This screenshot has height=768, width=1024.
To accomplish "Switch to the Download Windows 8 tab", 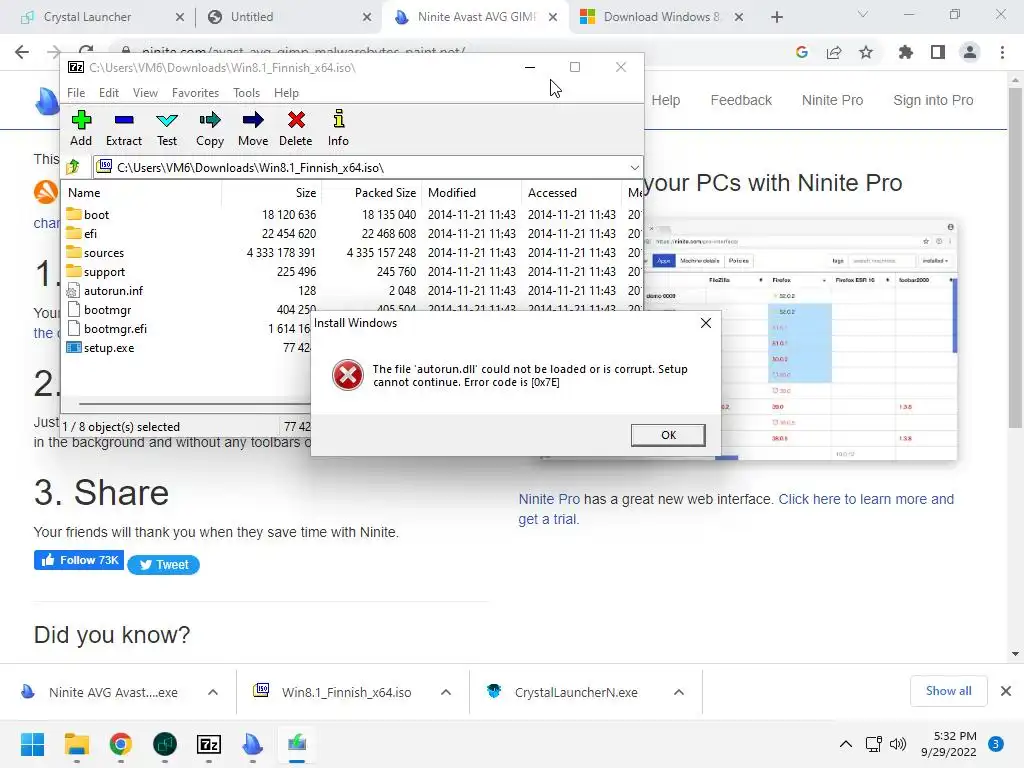I will pos(660,17).
